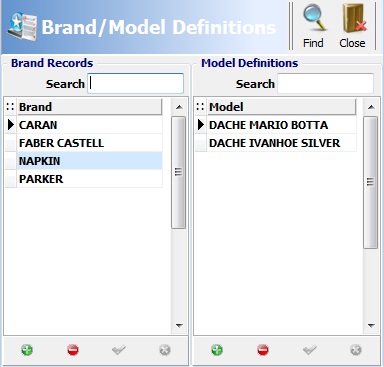Cancel model edit with grey X icon
The height and width of the screenshot is (367, 384).
(x=356, y=350)
